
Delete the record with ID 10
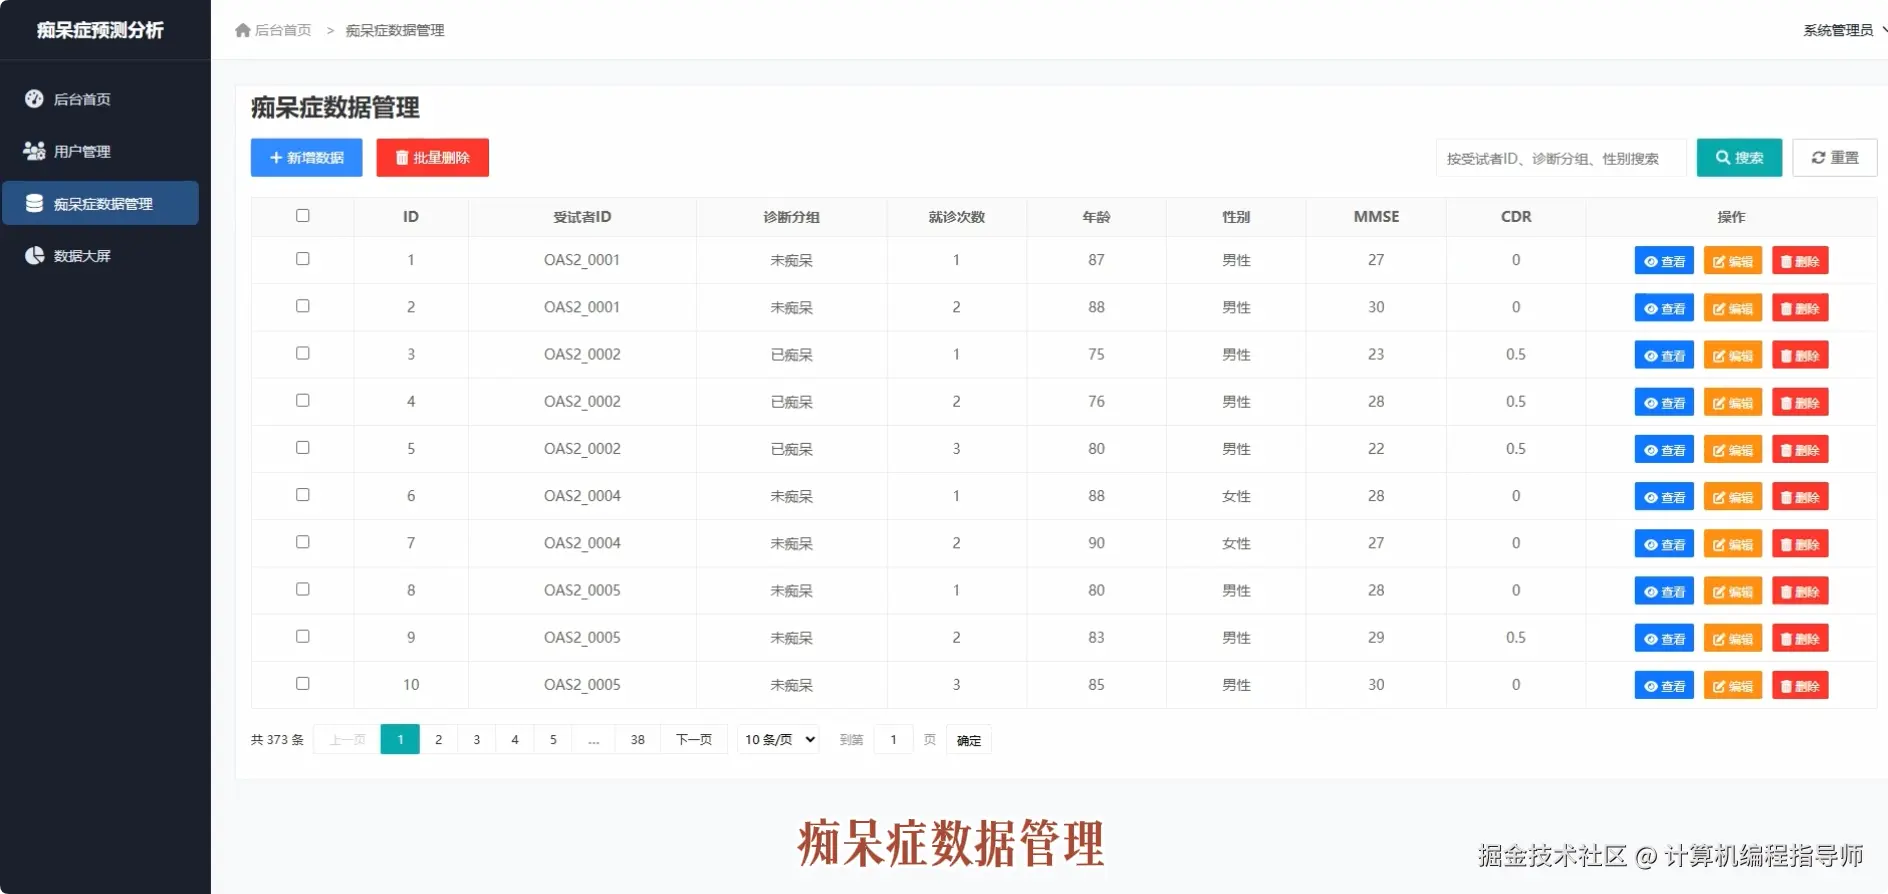point(1800,685)
